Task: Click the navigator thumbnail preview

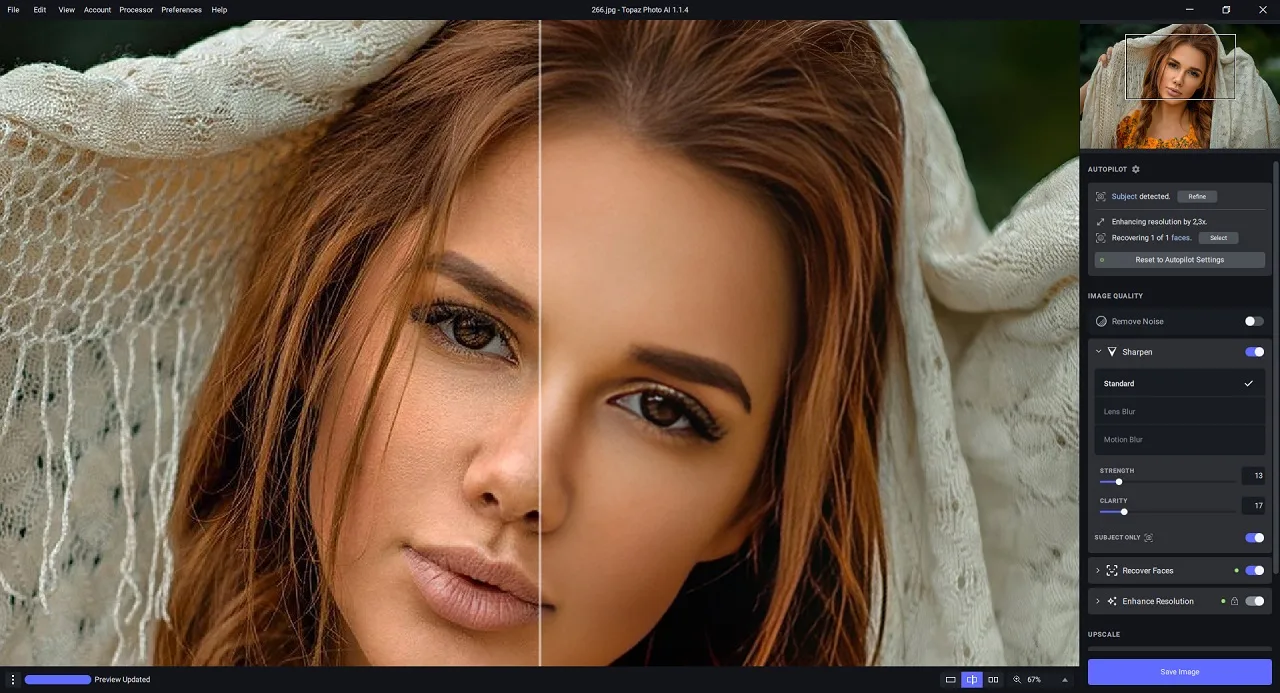Action: coord(1180,86)
